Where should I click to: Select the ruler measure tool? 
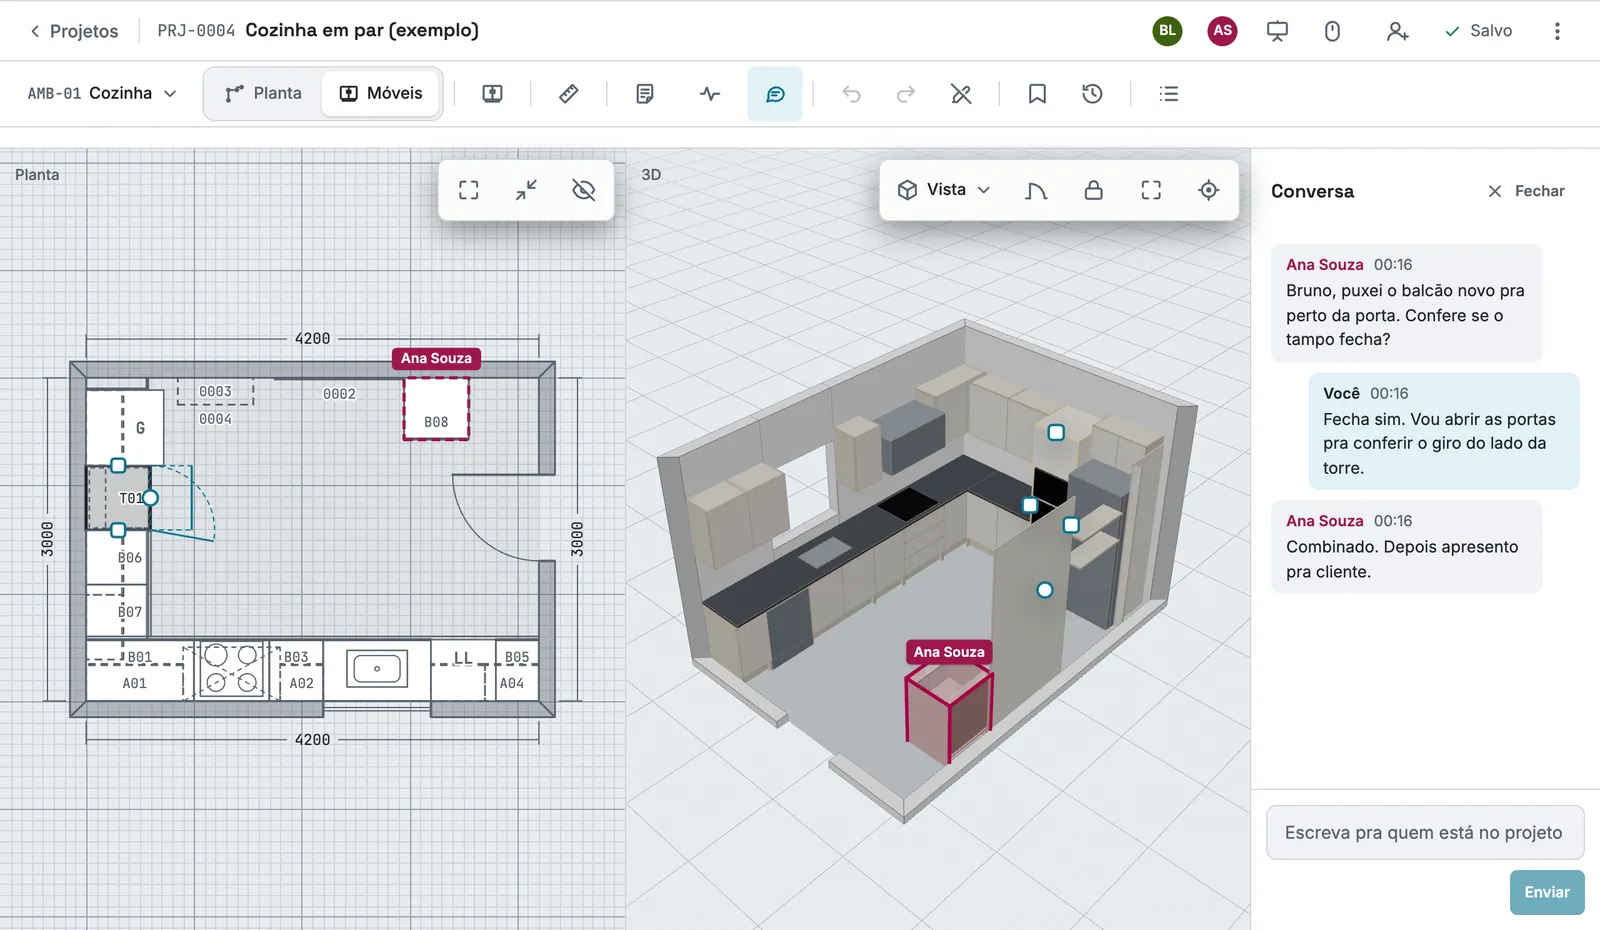click(568, 94)
